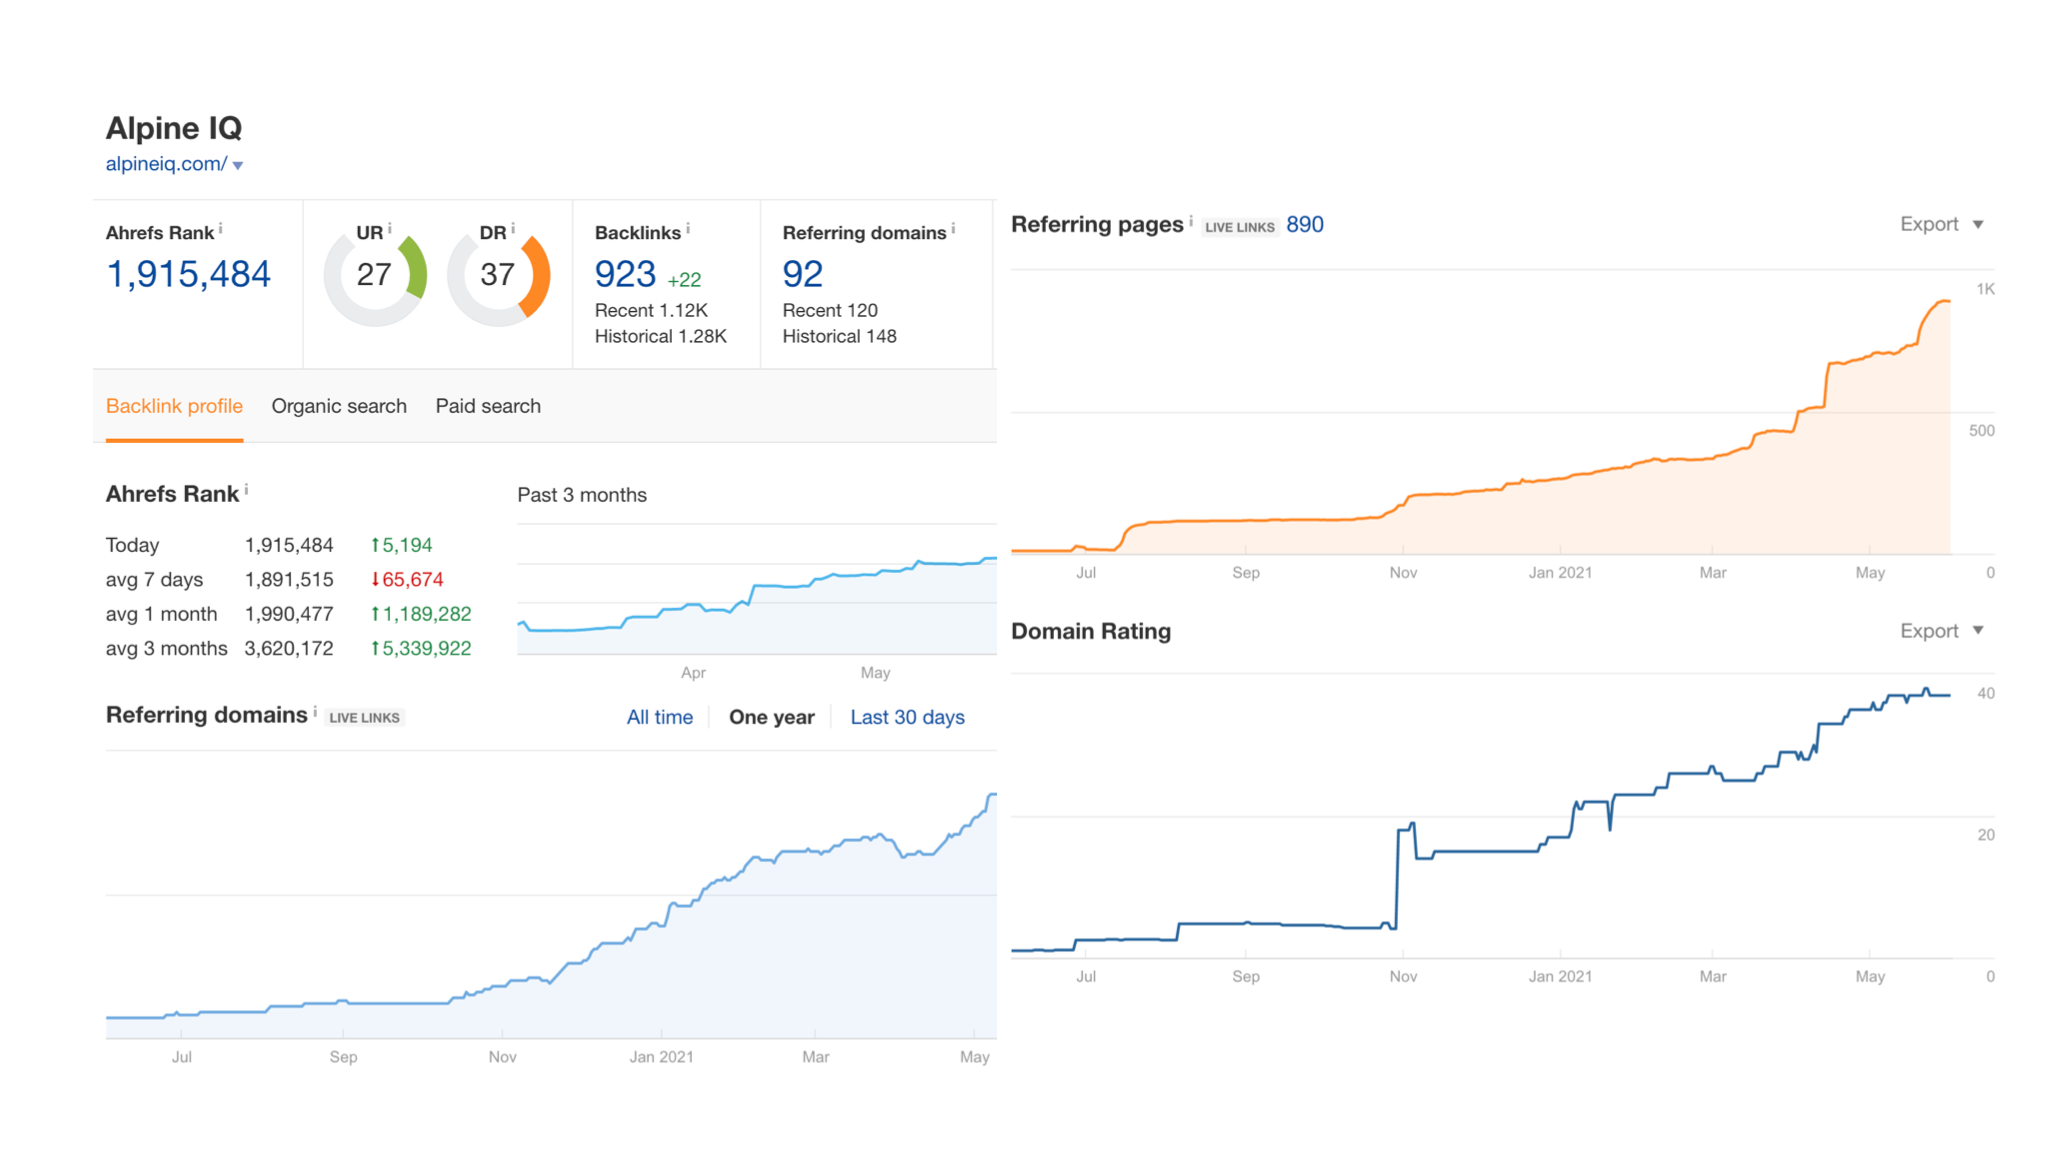The width and height of the screenshot is (2061, 1150).
Task: Expand the alpineiq.com URL dropdown arrow
Action: [238, 166]
